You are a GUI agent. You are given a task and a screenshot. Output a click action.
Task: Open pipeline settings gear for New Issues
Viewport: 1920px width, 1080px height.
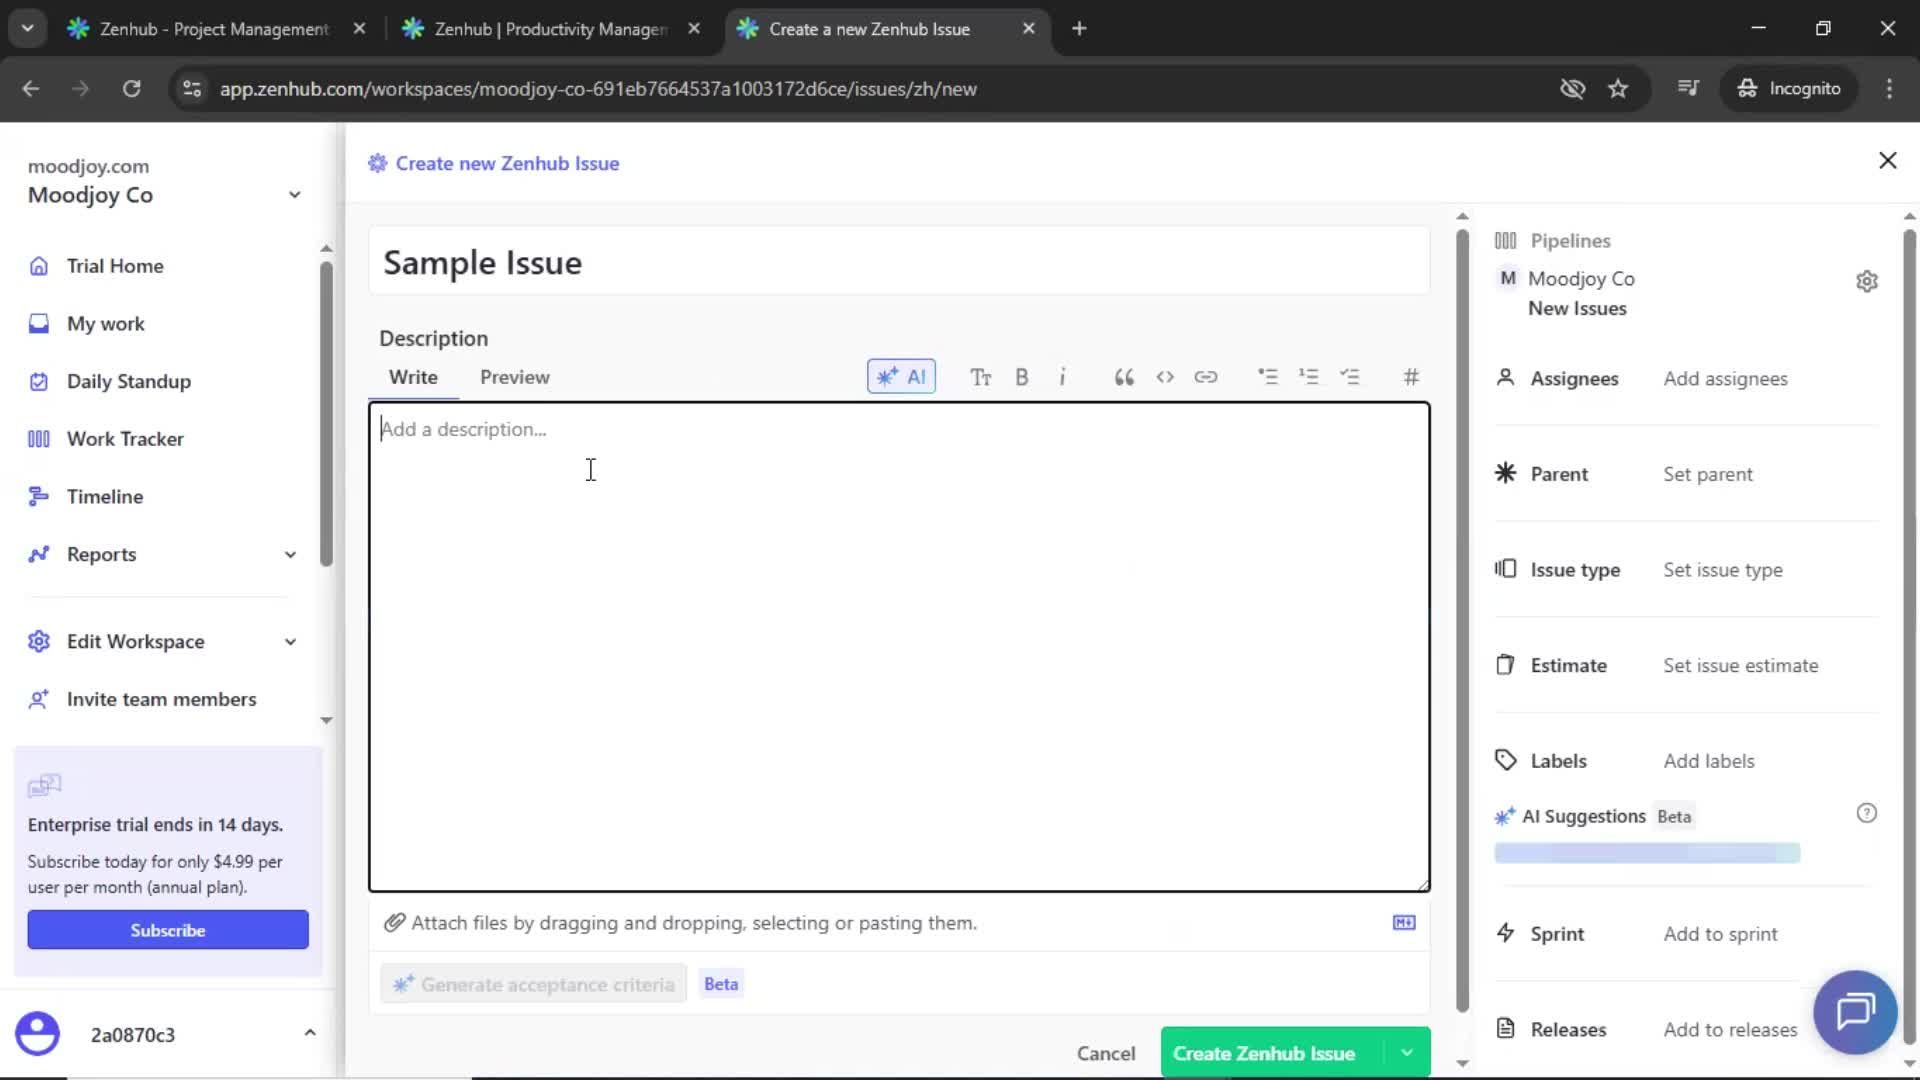click(1868, 281)
